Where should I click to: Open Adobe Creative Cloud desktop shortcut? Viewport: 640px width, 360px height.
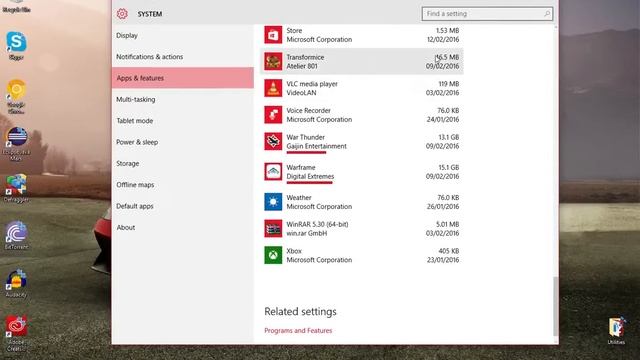pyautogui.click(x=16, y=333)
